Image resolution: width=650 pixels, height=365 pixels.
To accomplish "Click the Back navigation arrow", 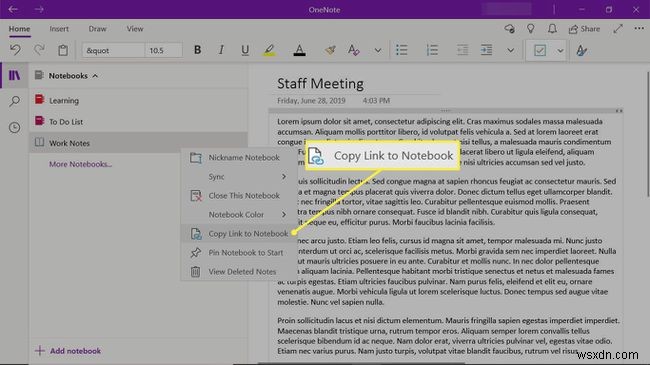I will pos(13,9).
